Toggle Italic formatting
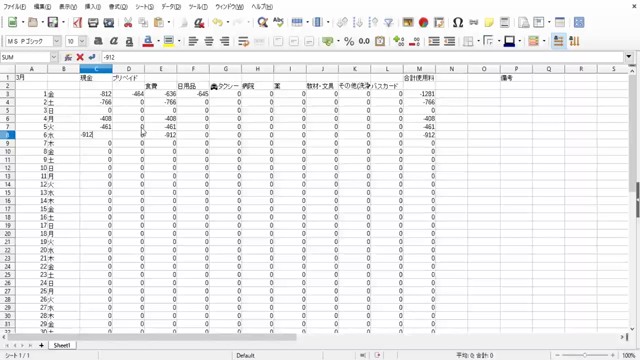 click(114, 41)
